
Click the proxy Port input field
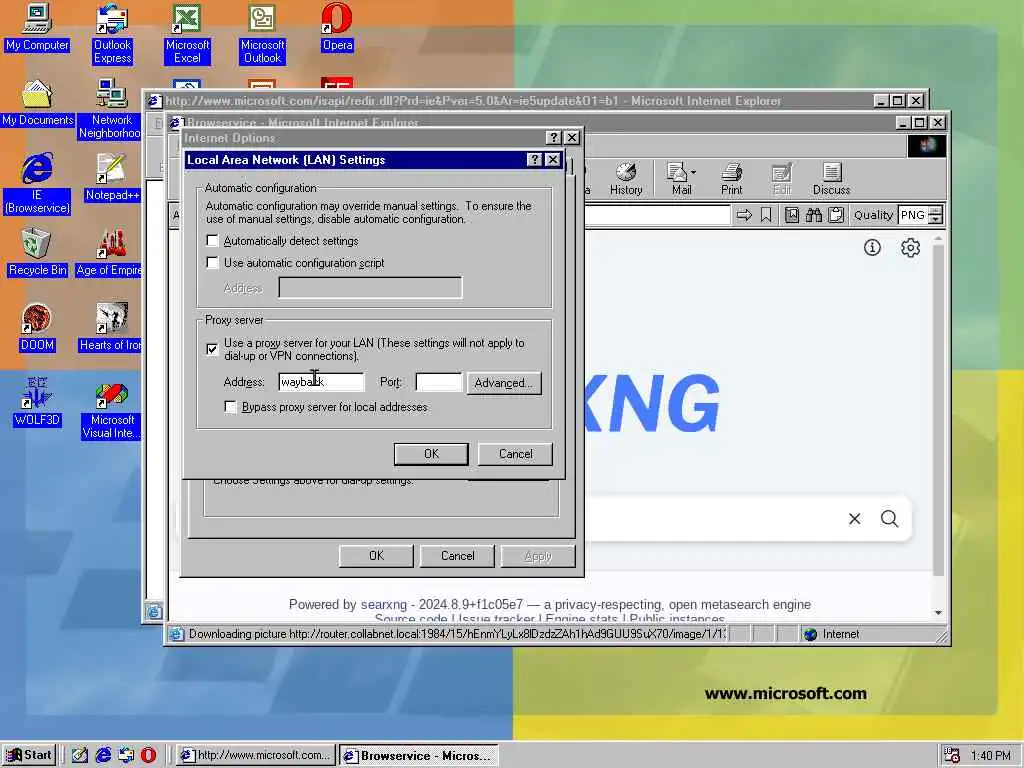click(x=439, y=382)
